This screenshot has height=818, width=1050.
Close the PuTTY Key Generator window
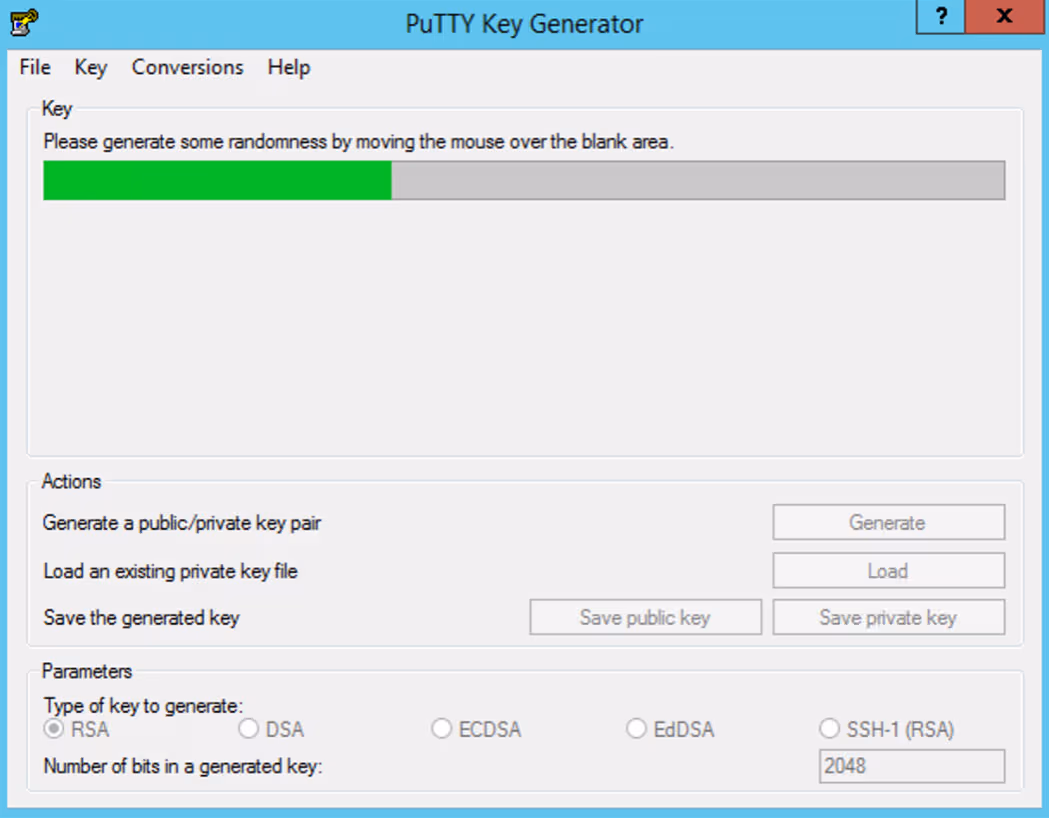point(1004,16)
